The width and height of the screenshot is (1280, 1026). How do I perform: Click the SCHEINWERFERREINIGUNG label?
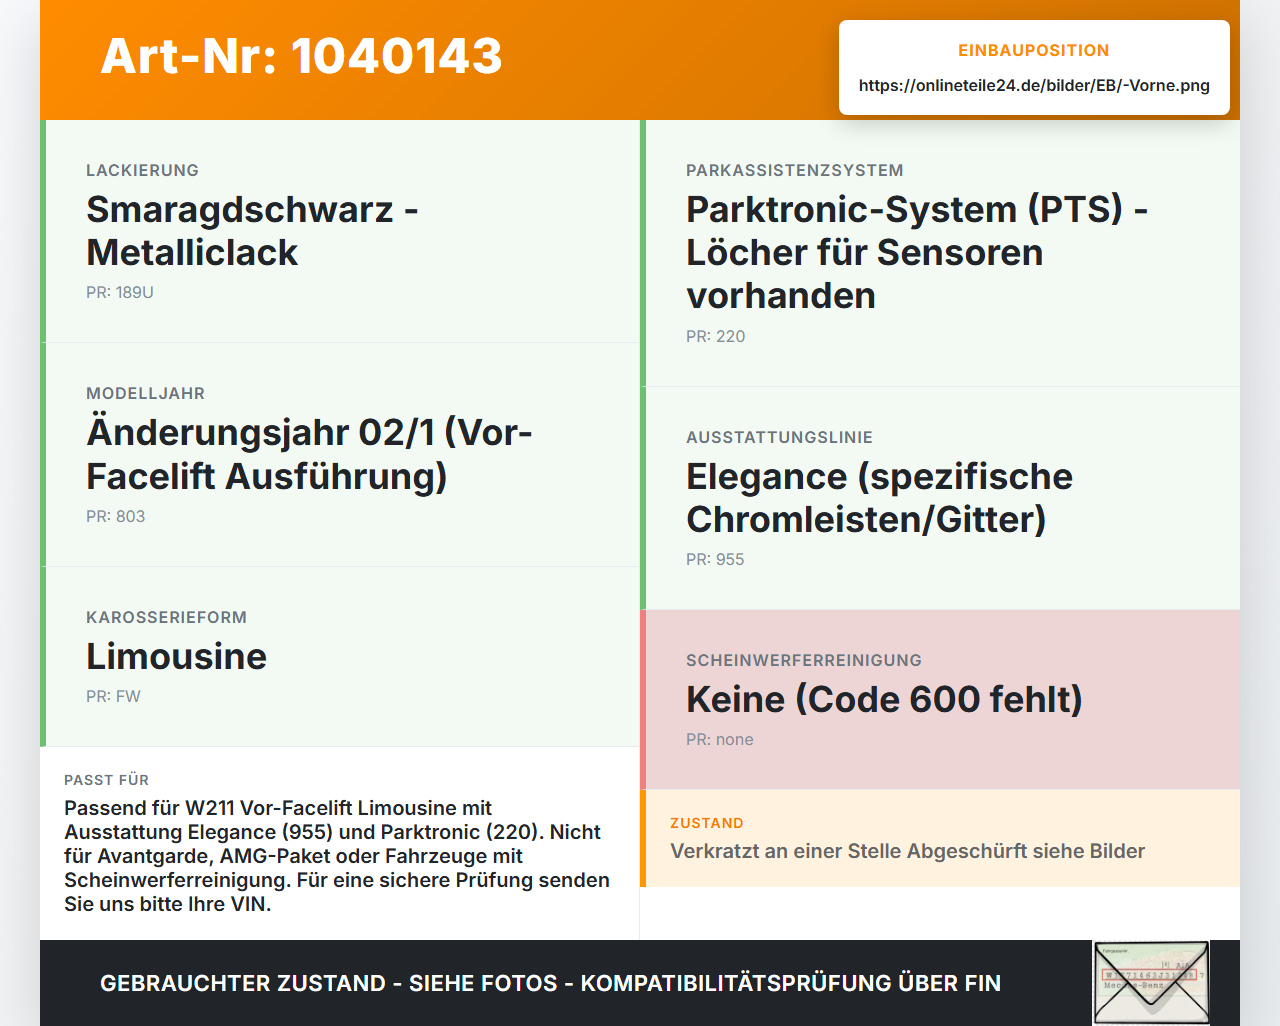804,660
